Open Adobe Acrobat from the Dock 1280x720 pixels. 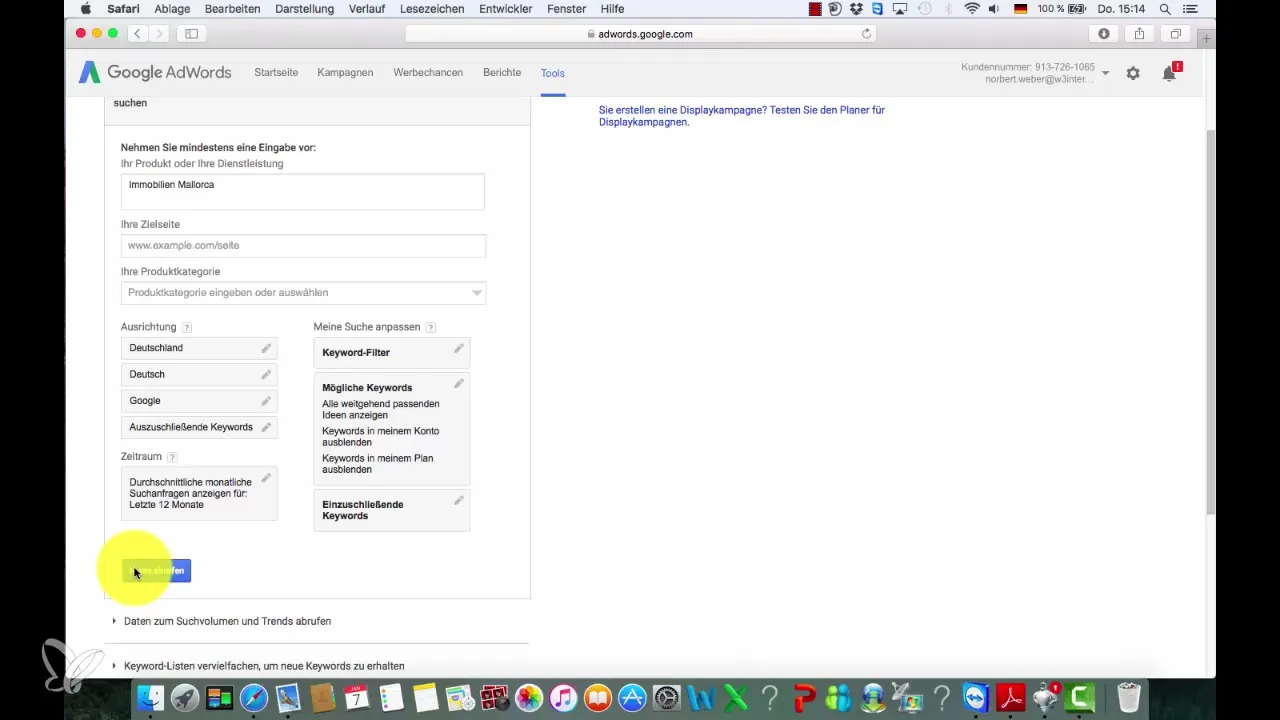(1010, 697)
